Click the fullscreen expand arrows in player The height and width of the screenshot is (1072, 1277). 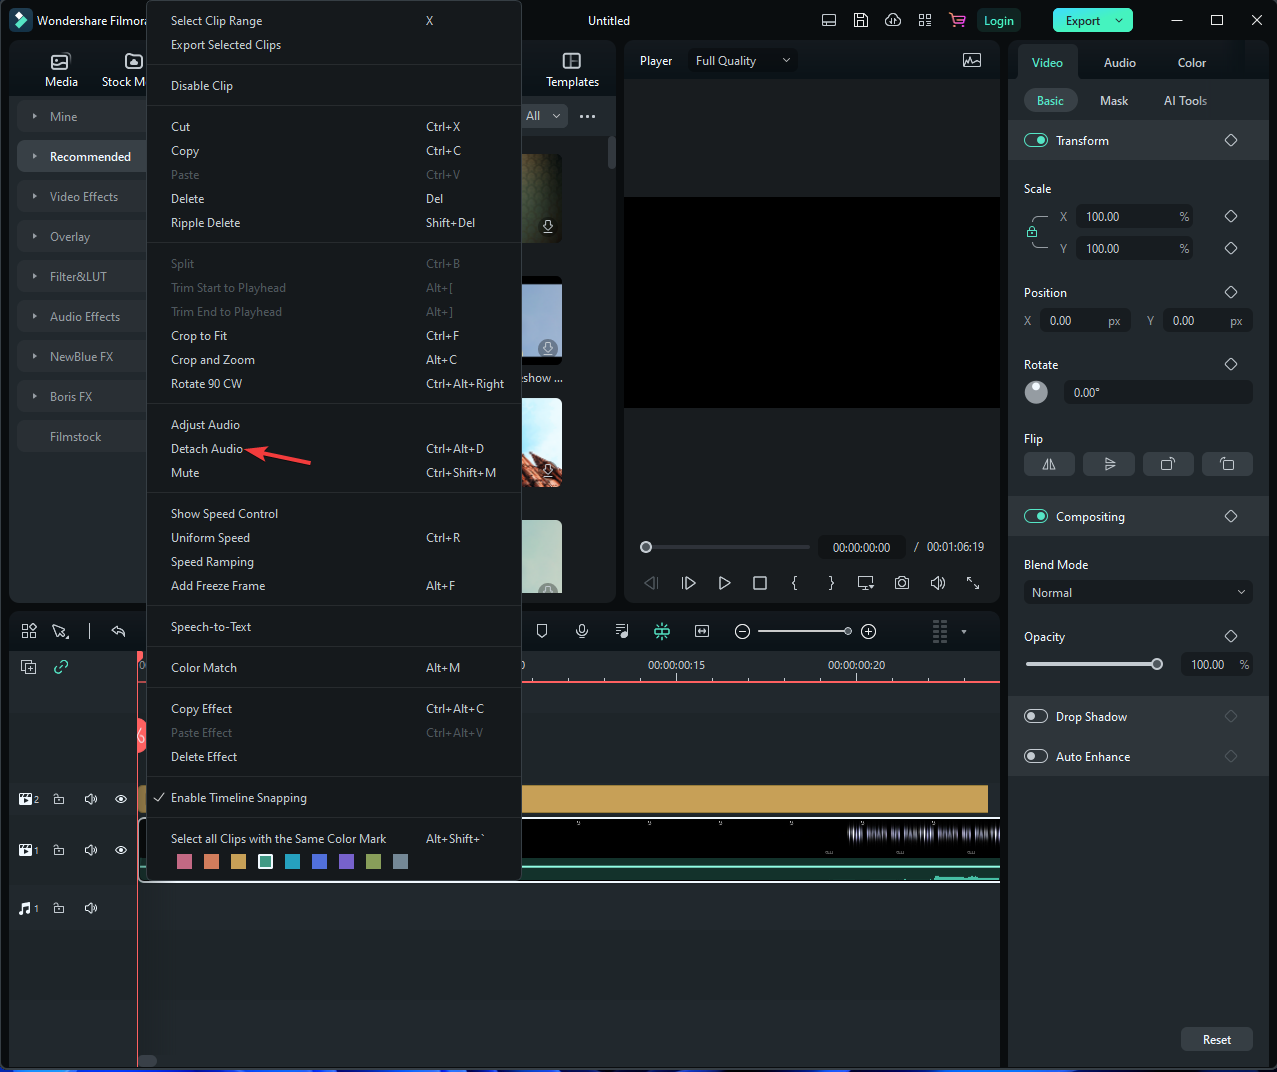pyautogui.click(x=973, y=583)
